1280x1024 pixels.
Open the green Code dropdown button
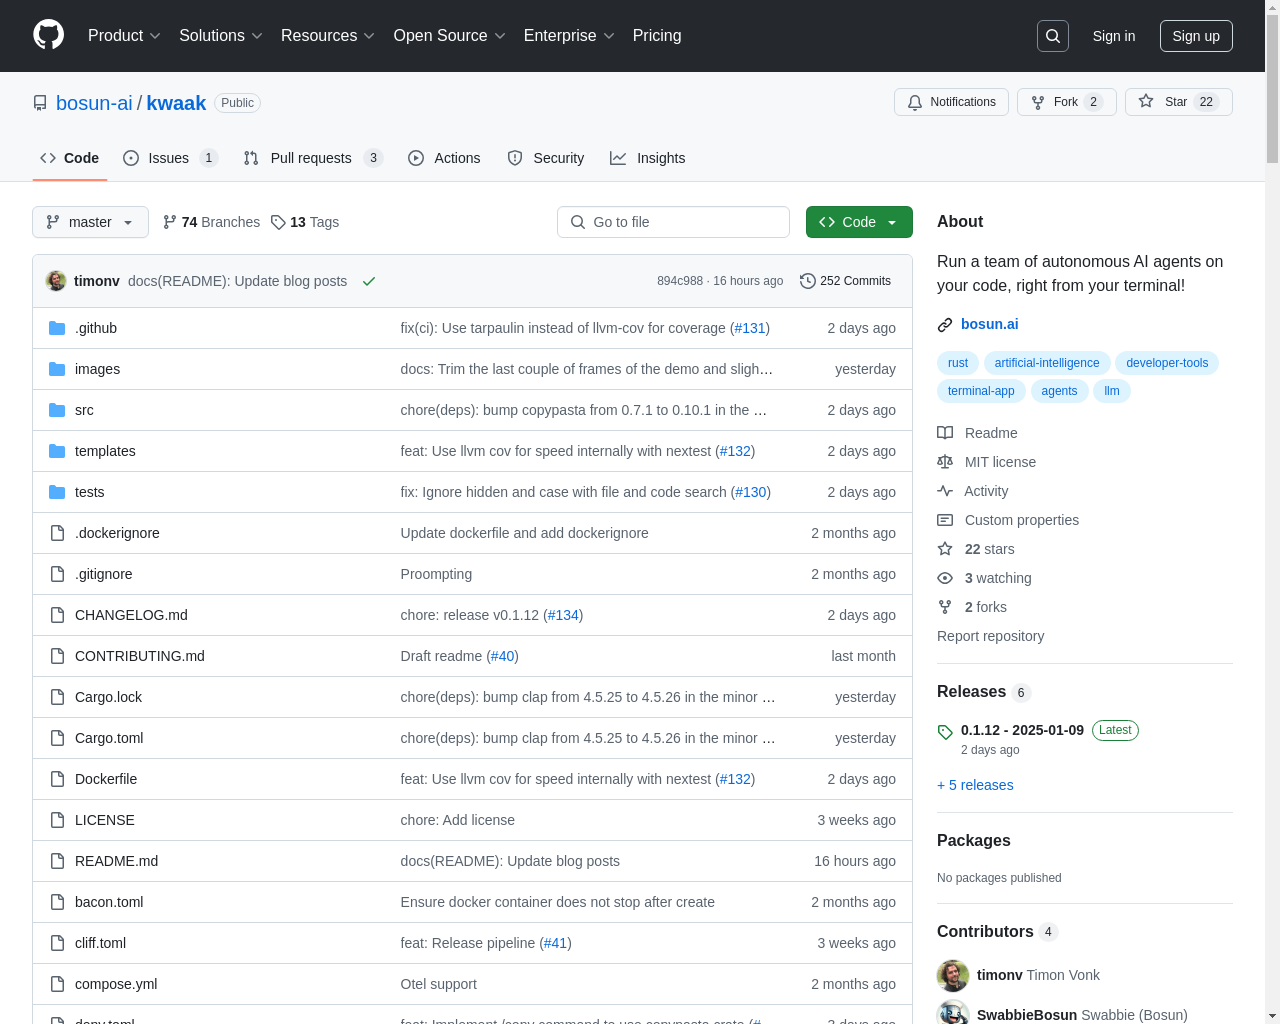(x=859, y=222)
